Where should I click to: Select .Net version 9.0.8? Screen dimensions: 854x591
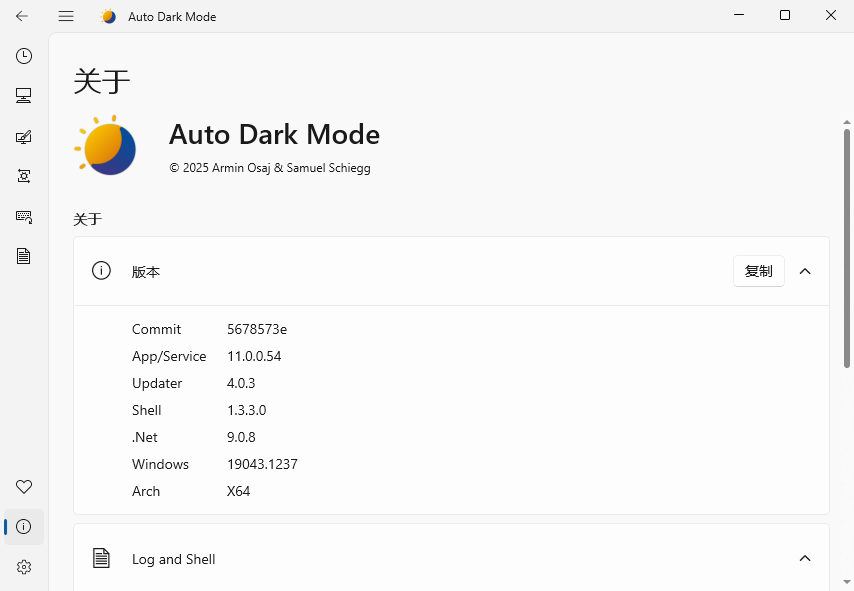[241, 437]
